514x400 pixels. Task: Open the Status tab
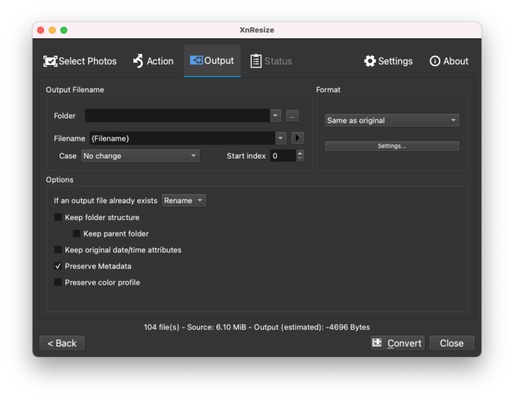(271, 61)
